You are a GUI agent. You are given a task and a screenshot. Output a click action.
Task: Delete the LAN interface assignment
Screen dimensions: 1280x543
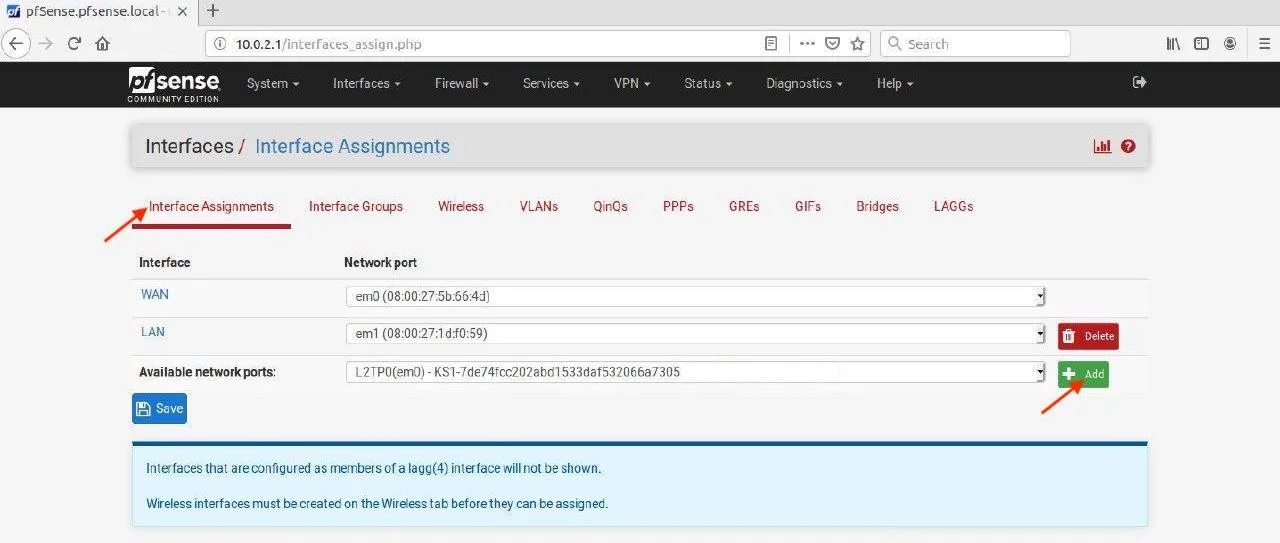click(x=1088, y=336)
